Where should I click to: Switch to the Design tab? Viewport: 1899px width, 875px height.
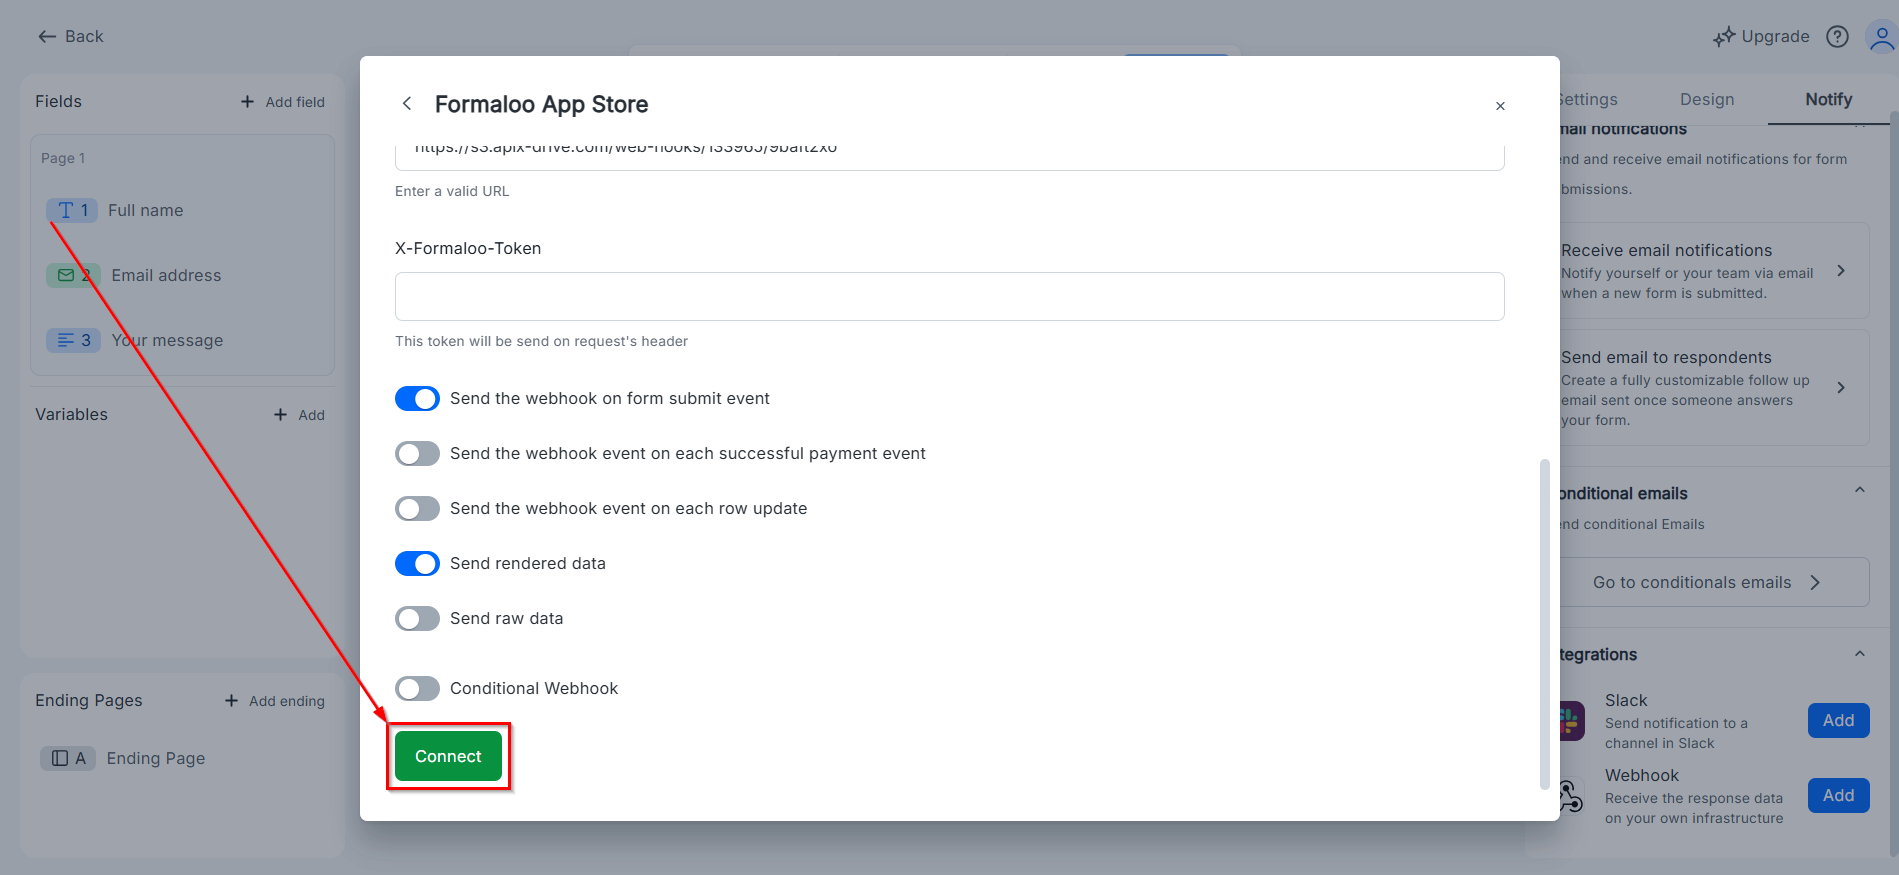(x=1707, y=100)
